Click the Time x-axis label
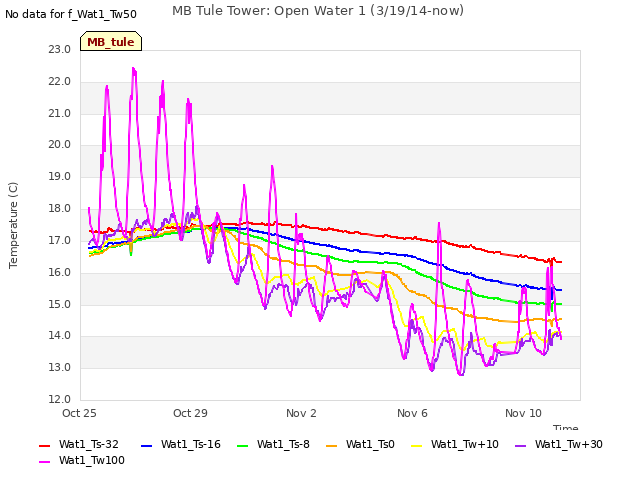This screenshot has width=640, height=480. click(x=566, y=427)
